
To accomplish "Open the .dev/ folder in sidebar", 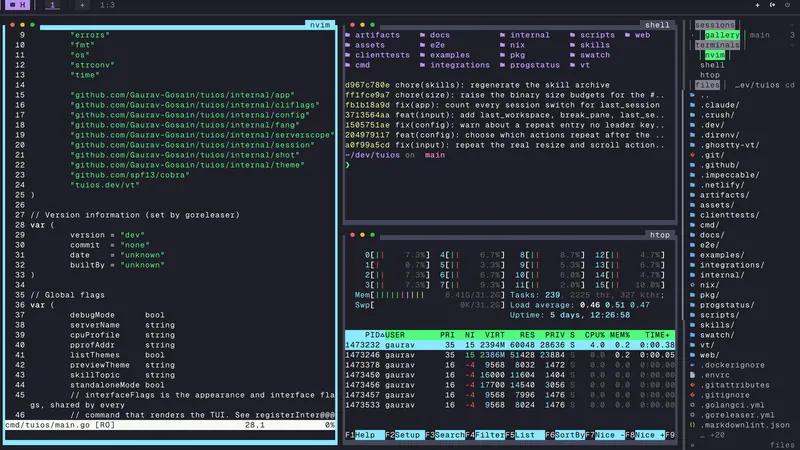I will tap(712, 125).
